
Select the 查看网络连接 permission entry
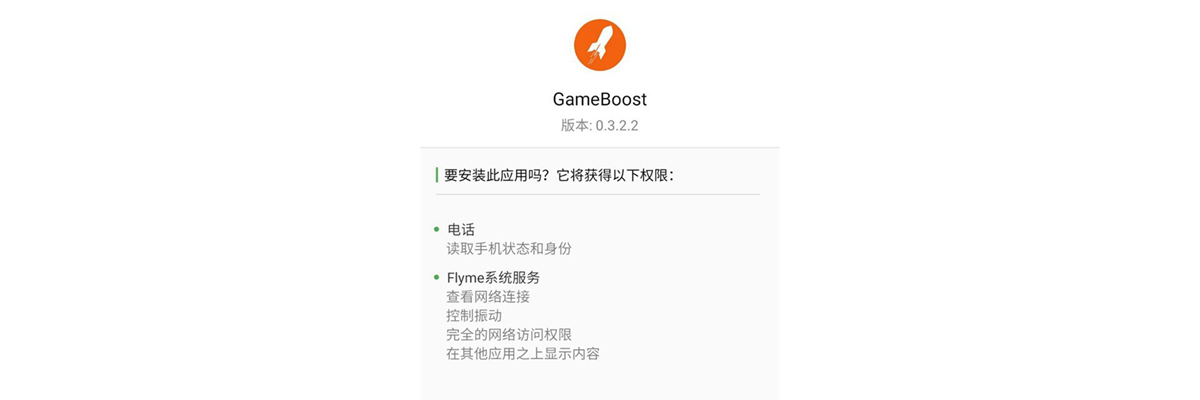click(488, 296)
